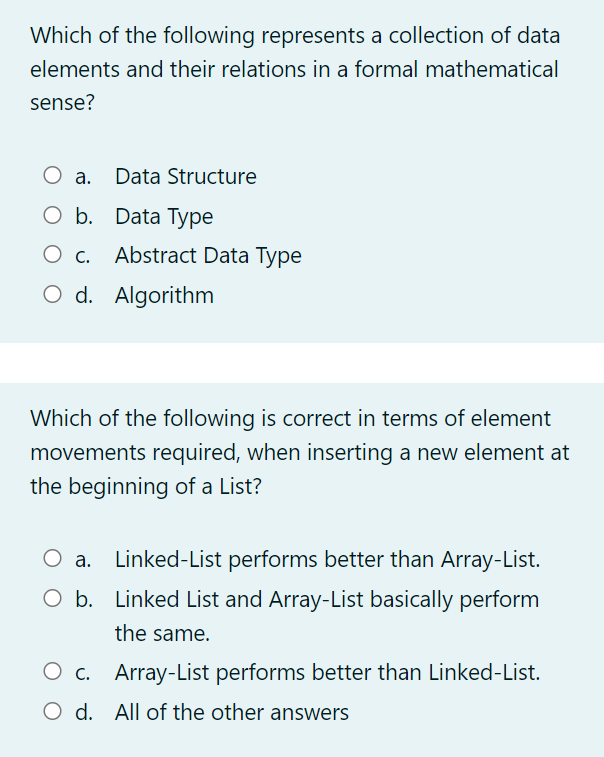The height and width of the screenshot is (757, 604).
Task: Select the radio button for Data Structure
Action: pyautogui.click(x=52, y=175)
